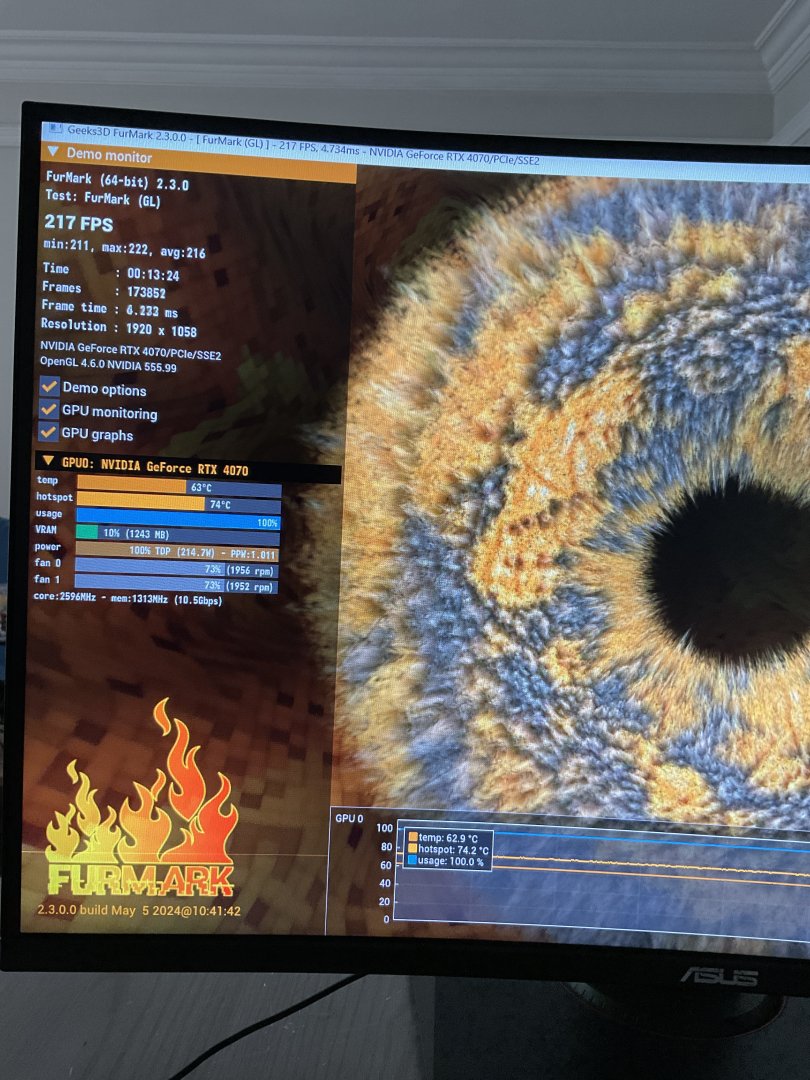This screenshot has width=810, height=1080.
Task: Click the power 100% TDP bar
Action: click(177, 552)
